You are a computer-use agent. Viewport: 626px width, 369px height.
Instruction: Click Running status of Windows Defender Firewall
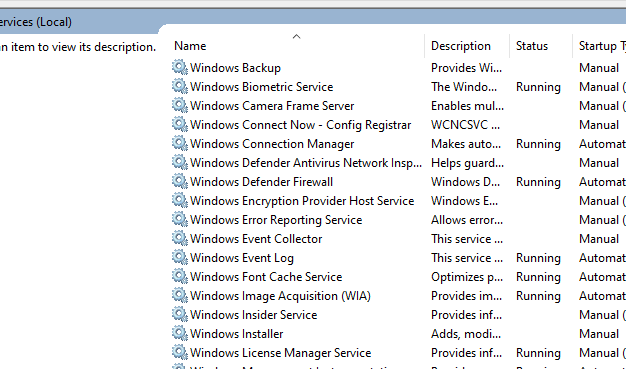[538, 182]
